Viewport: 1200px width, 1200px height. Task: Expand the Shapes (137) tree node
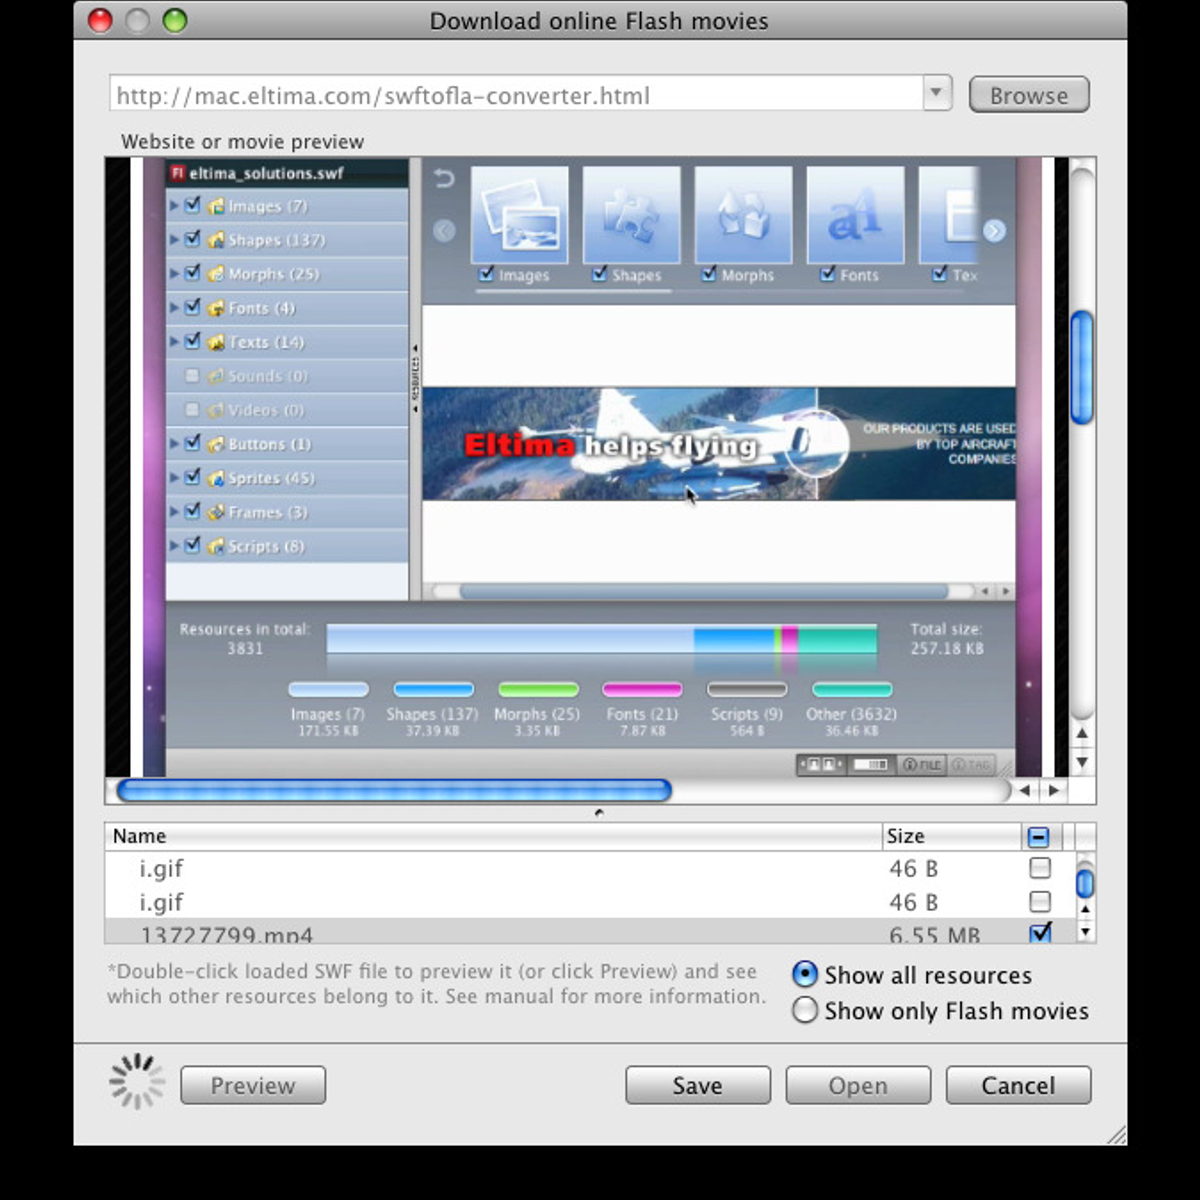click(174, 239)
